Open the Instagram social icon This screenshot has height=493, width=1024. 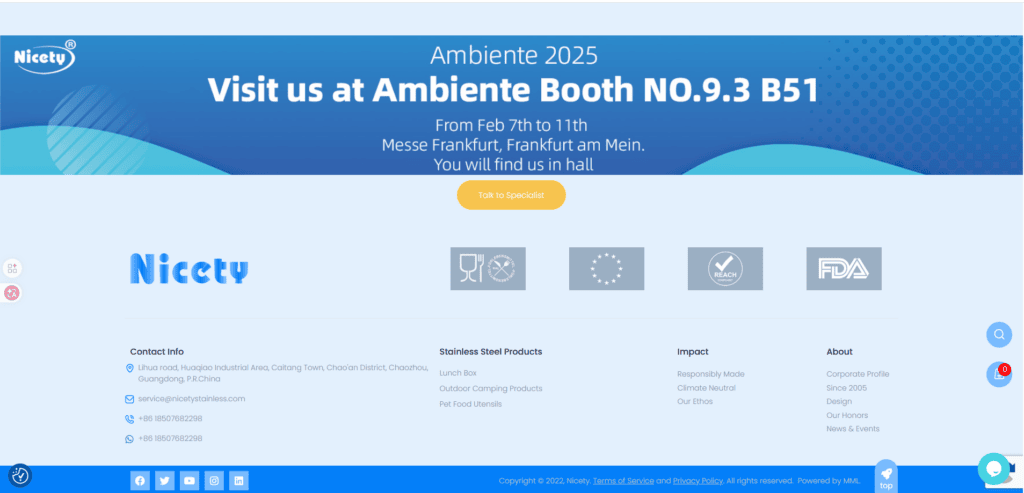click(x=214, y=481)
